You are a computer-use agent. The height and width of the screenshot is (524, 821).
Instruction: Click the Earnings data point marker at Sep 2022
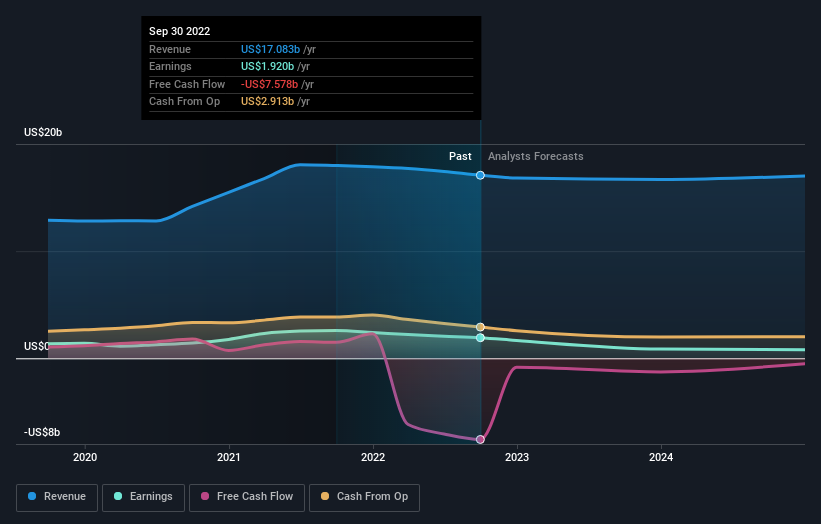pos(480,338)
